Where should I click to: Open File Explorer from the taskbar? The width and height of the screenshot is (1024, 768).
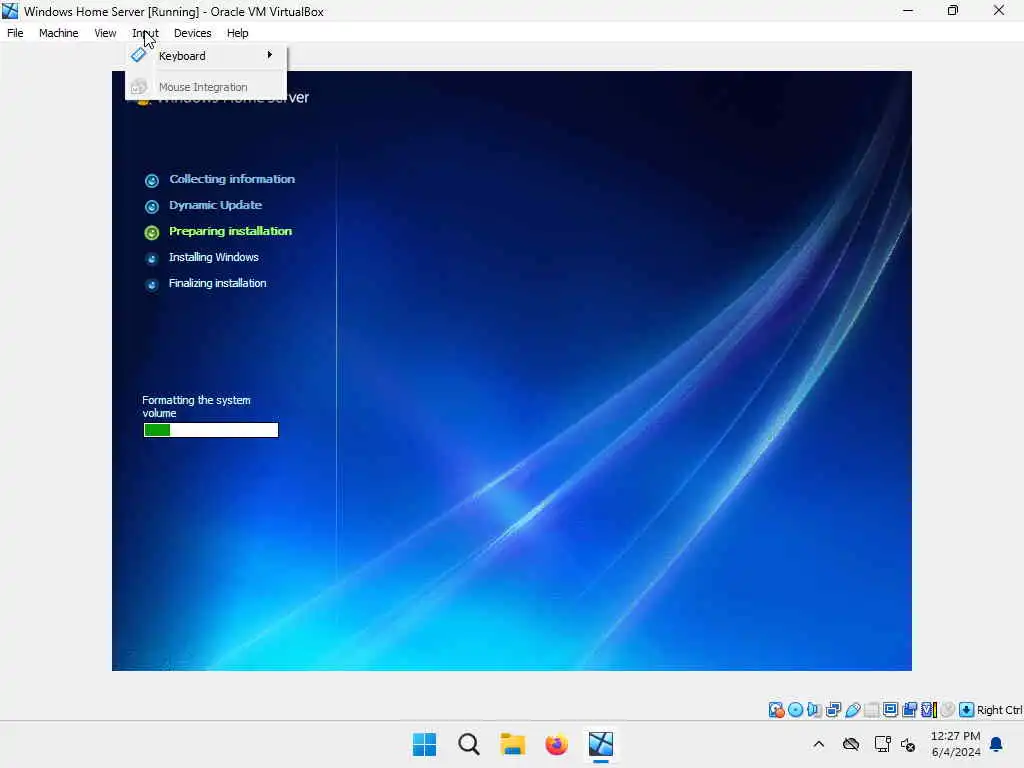coord(513,744)
